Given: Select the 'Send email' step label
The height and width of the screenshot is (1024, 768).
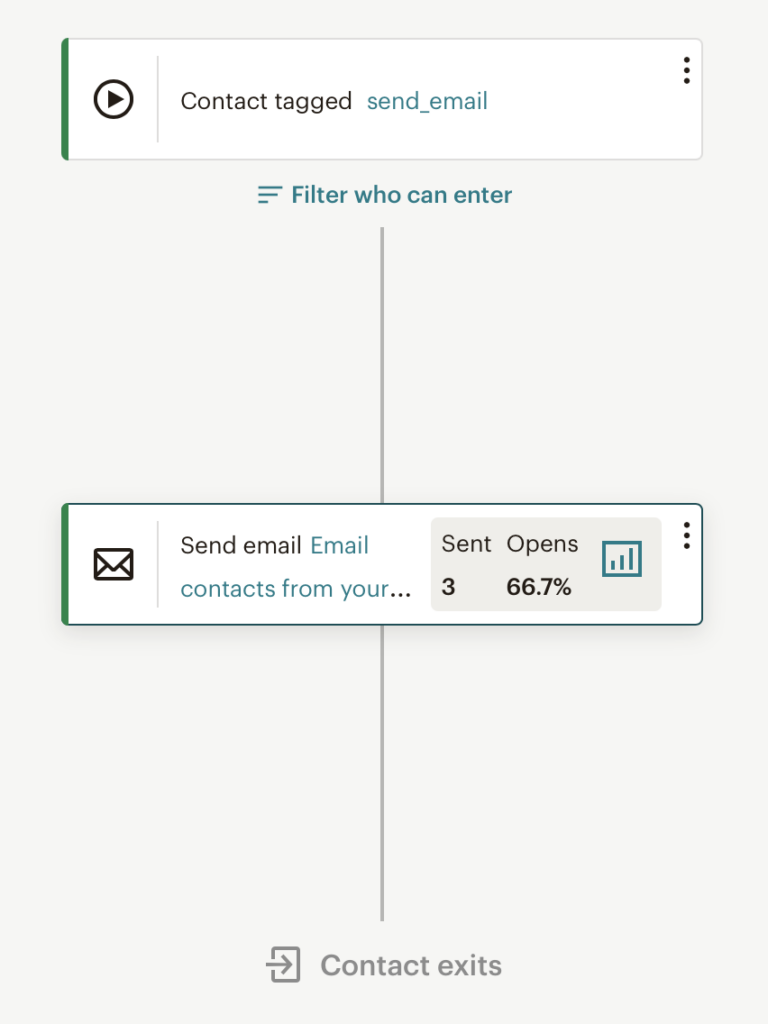Looking at the screenshot, I should [241, 545].
